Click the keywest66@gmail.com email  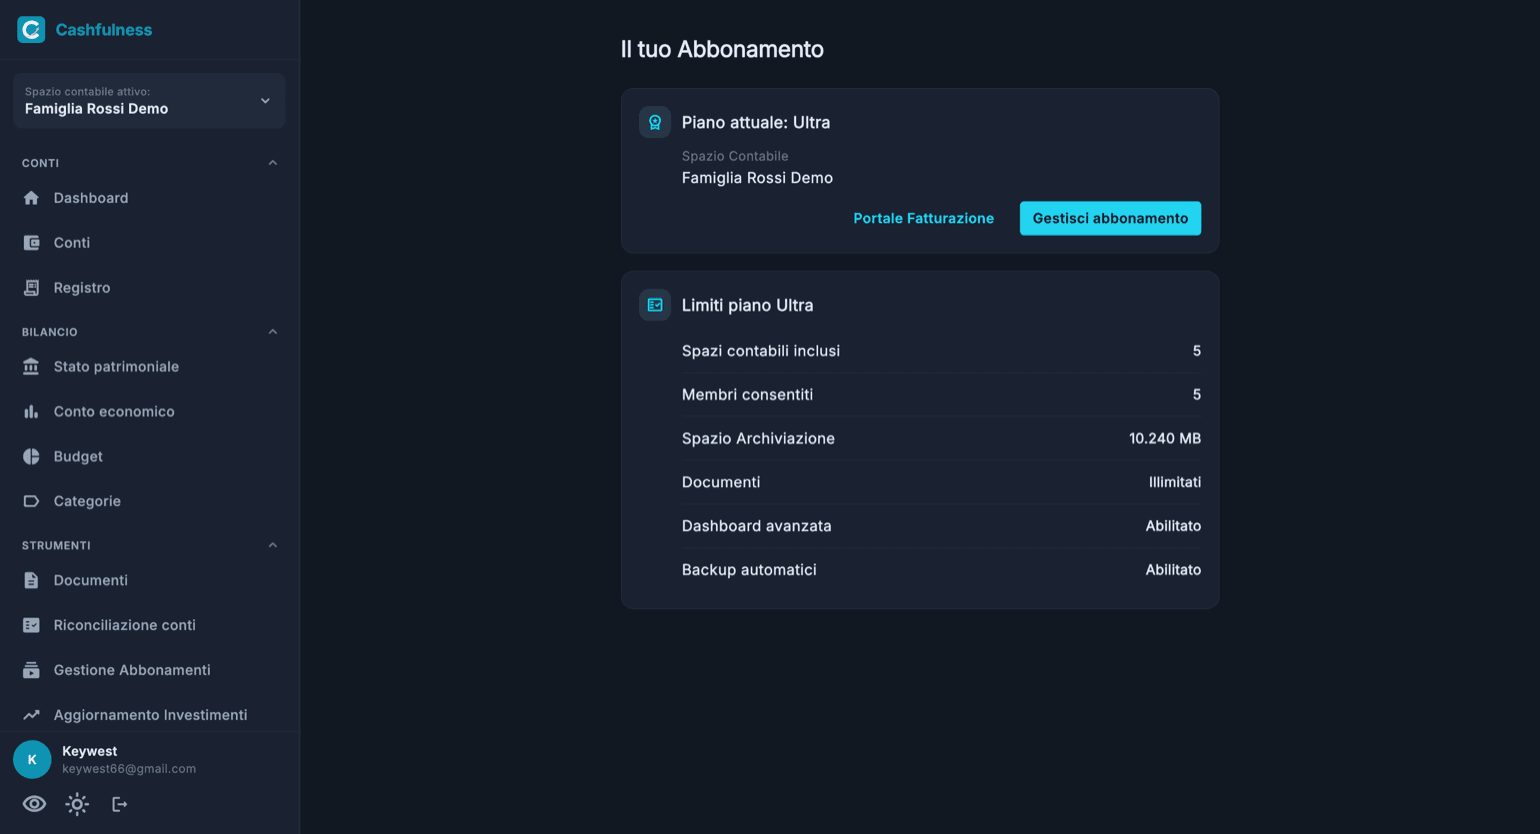[129, 769]
